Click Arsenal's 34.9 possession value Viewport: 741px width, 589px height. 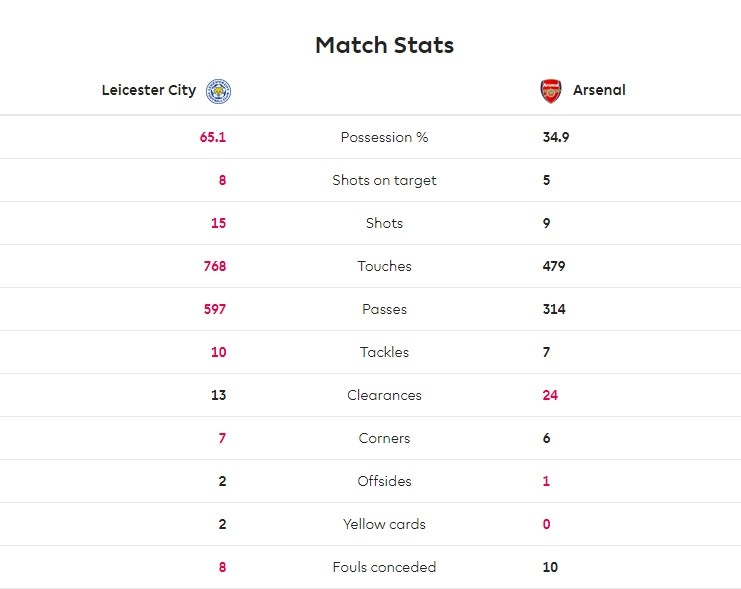[x=556, y=137]
